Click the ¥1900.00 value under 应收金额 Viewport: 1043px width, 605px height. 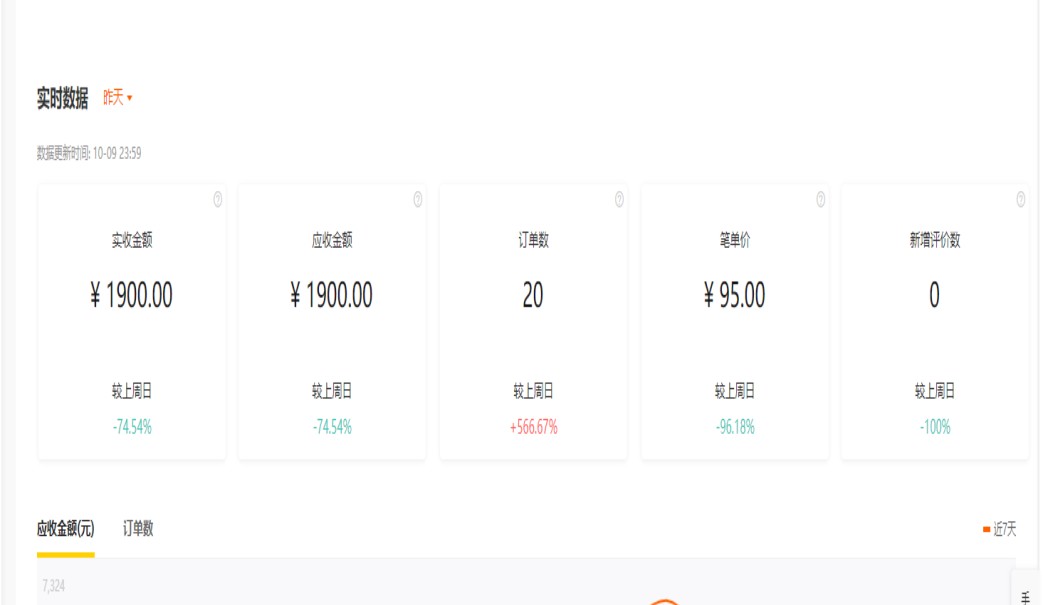click(x=332, y=295)
